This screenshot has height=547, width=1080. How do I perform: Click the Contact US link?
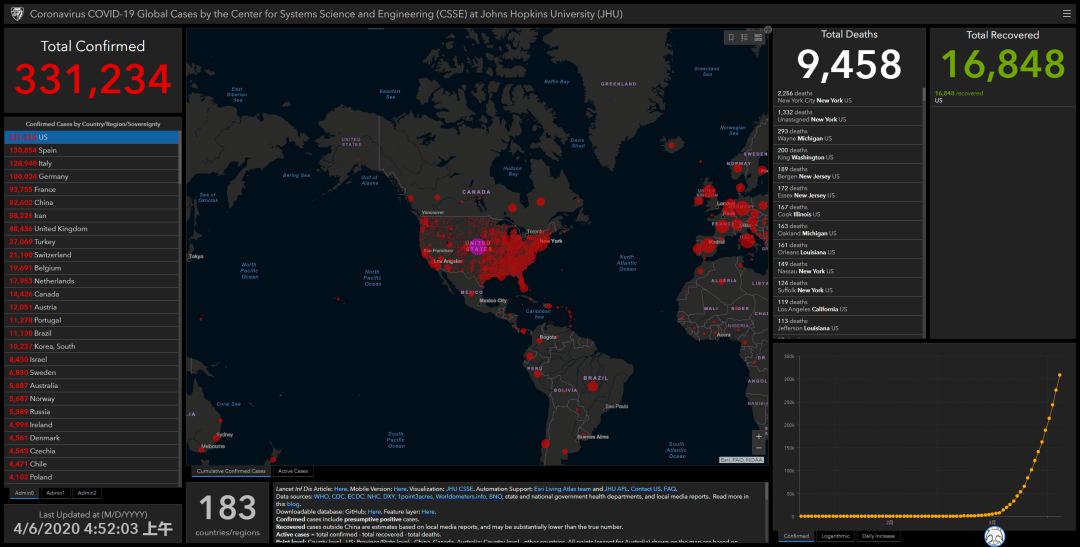(645, 488)
